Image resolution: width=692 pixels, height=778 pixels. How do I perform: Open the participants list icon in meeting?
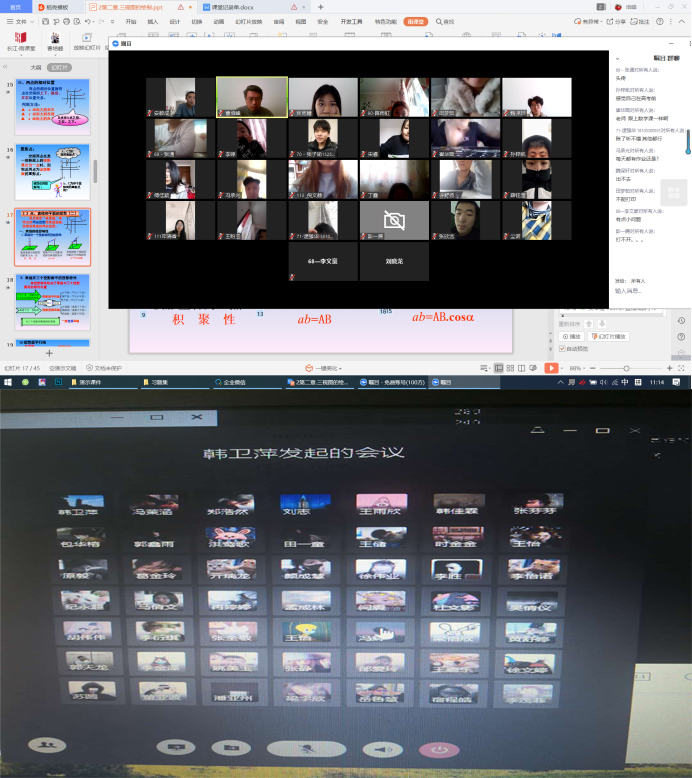coord(43,746)
